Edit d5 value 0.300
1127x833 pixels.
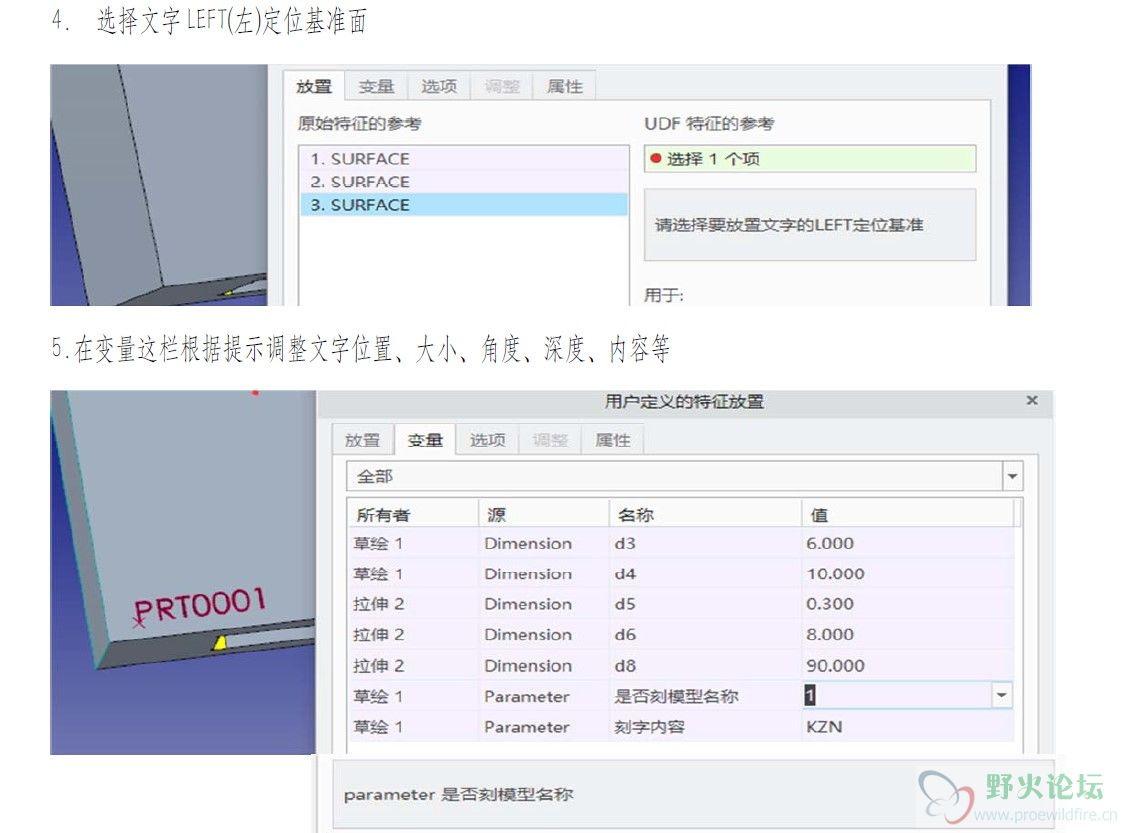(x=908, y=604)
